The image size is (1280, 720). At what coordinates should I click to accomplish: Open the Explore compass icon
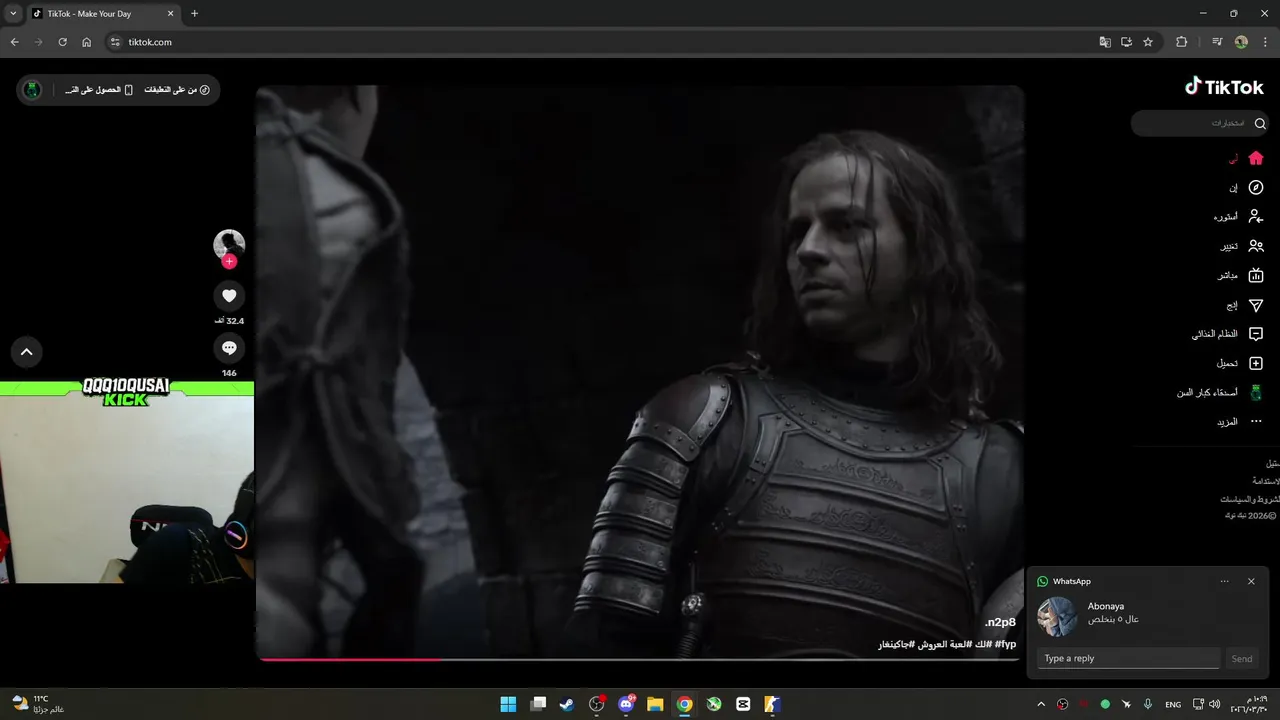[1256, 187]
